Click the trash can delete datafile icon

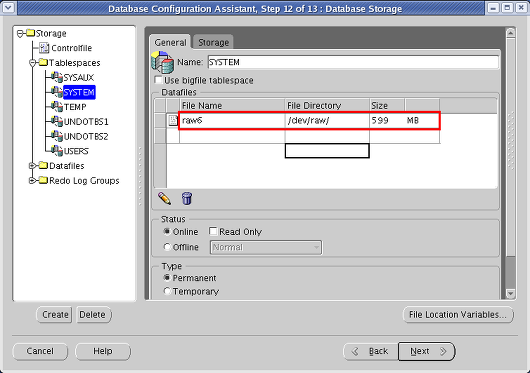[x=187, y=198]
